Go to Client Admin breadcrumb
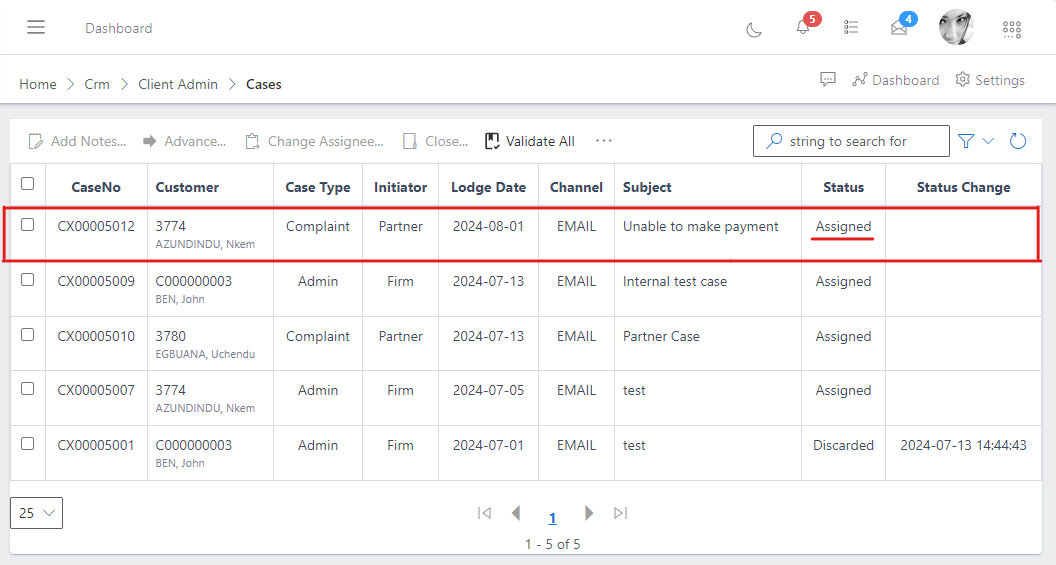The image size is (1056, 565). coord(178,84)
